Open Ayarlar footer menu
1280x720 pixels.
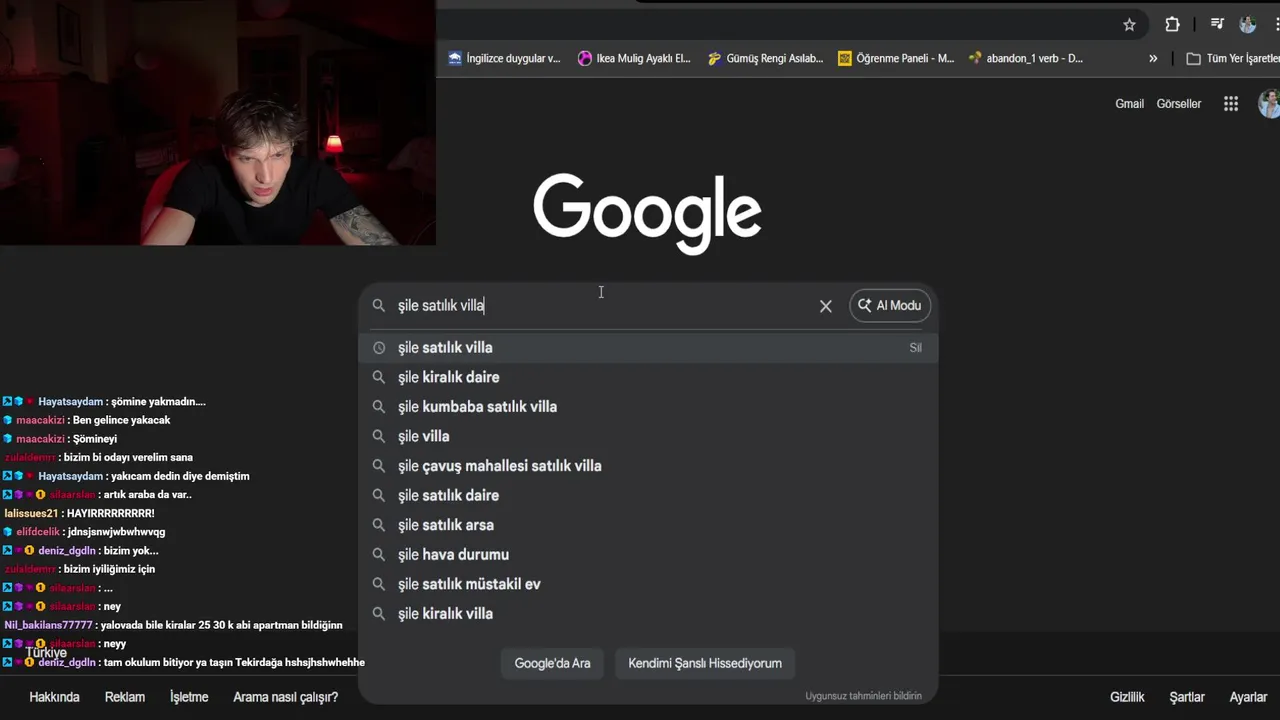(x=1248, y=697)
